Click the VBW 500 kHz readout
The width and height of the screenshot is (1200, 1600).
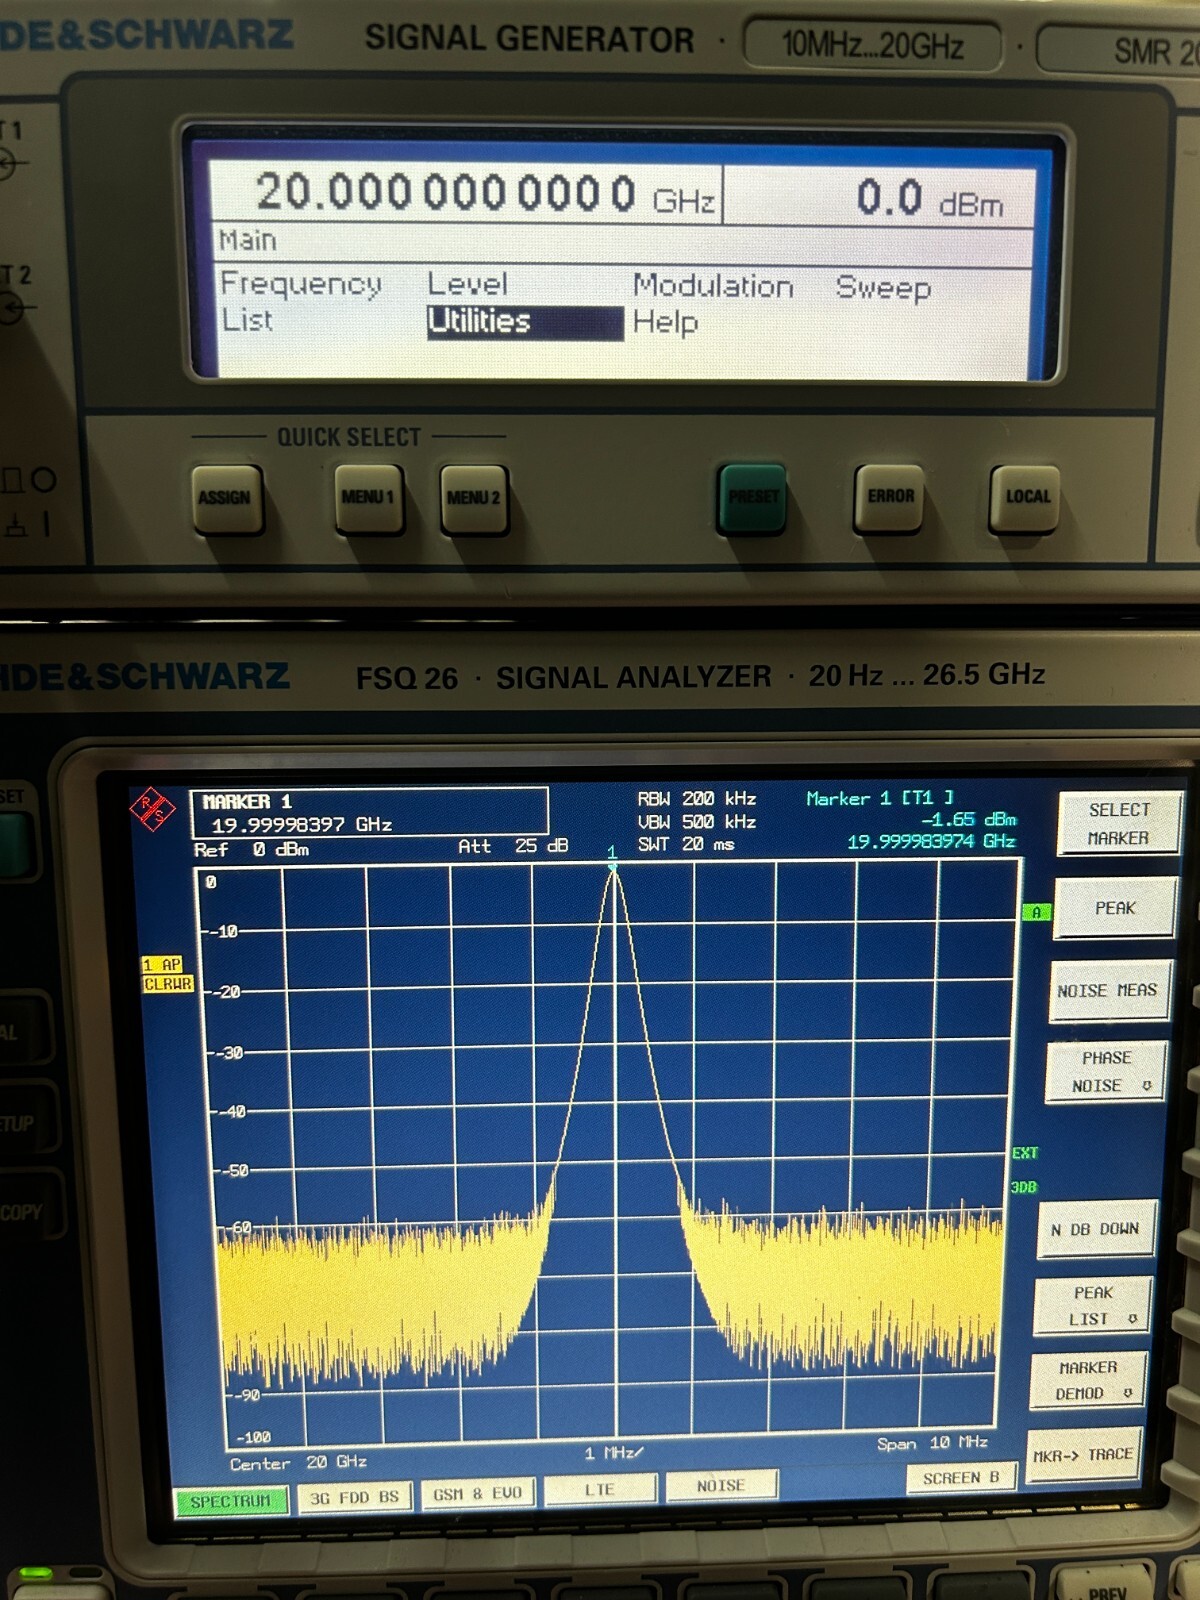coord(697,822)
